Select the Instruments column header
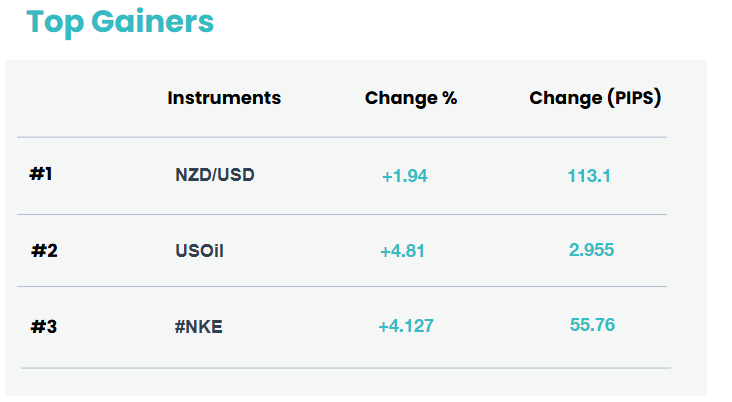Viewport: 732px width, 402px height. click(x=224, y=98)
